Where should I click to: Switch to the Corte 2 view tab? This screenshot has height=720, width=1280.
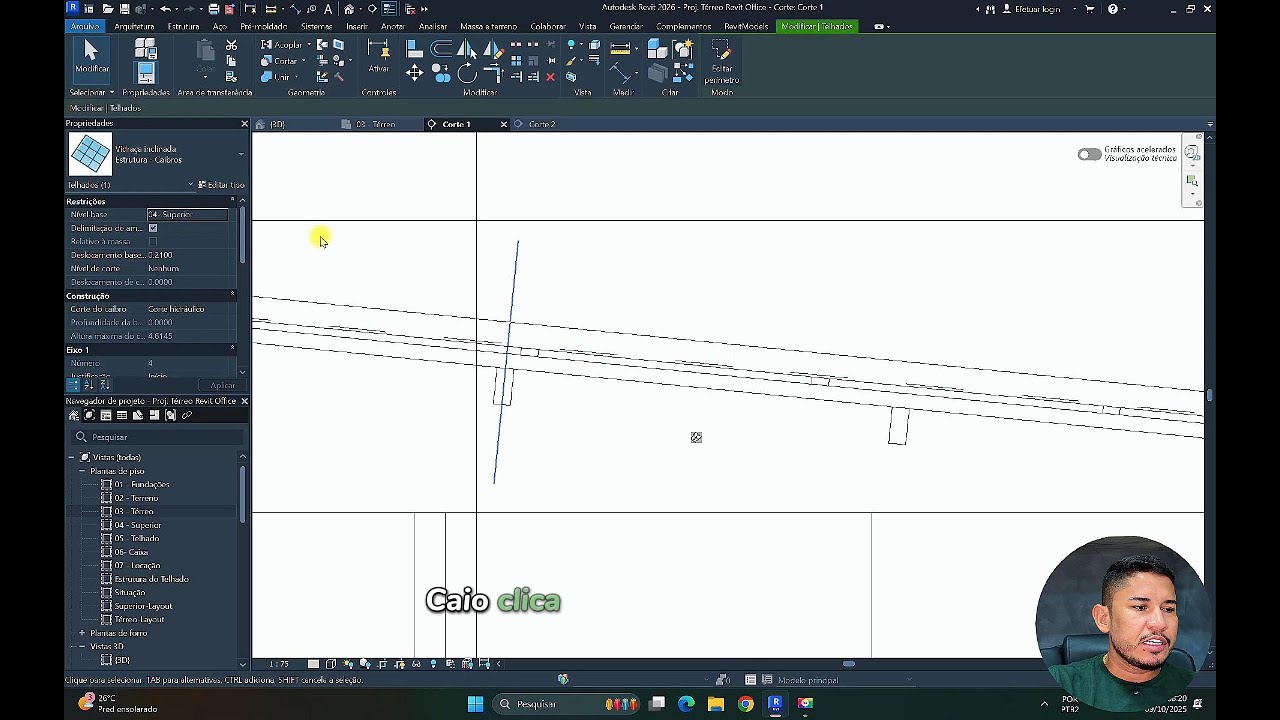tap(541, 124)
